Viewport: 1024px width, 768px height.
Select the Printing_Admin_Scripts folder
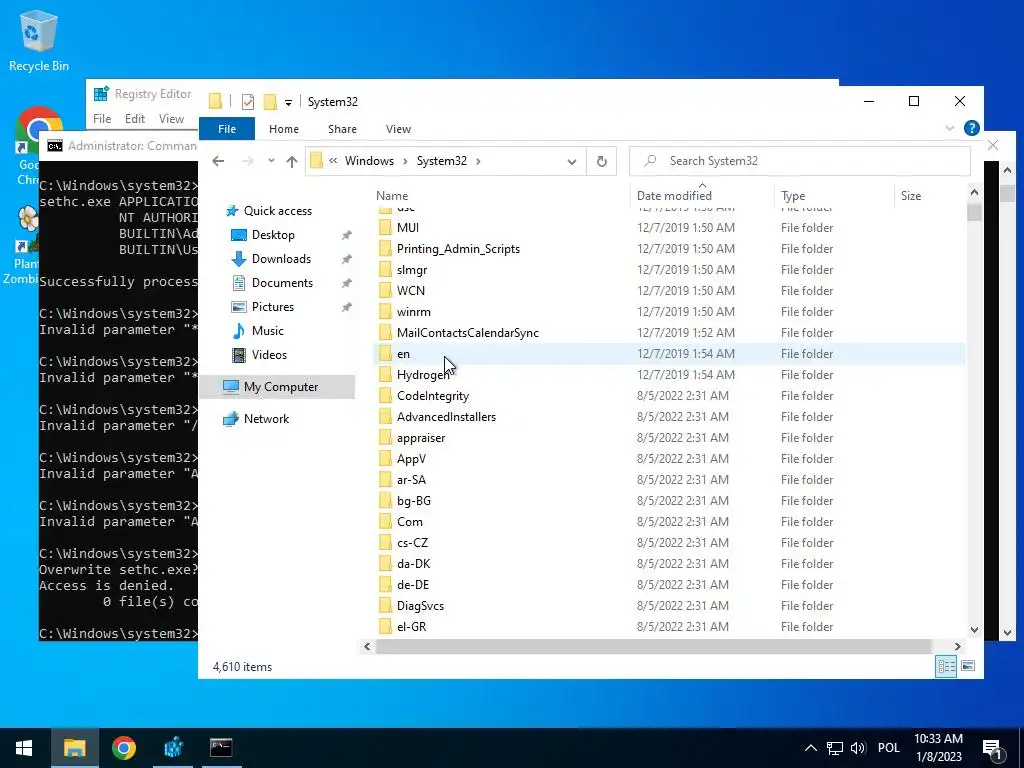pos(458,249)
